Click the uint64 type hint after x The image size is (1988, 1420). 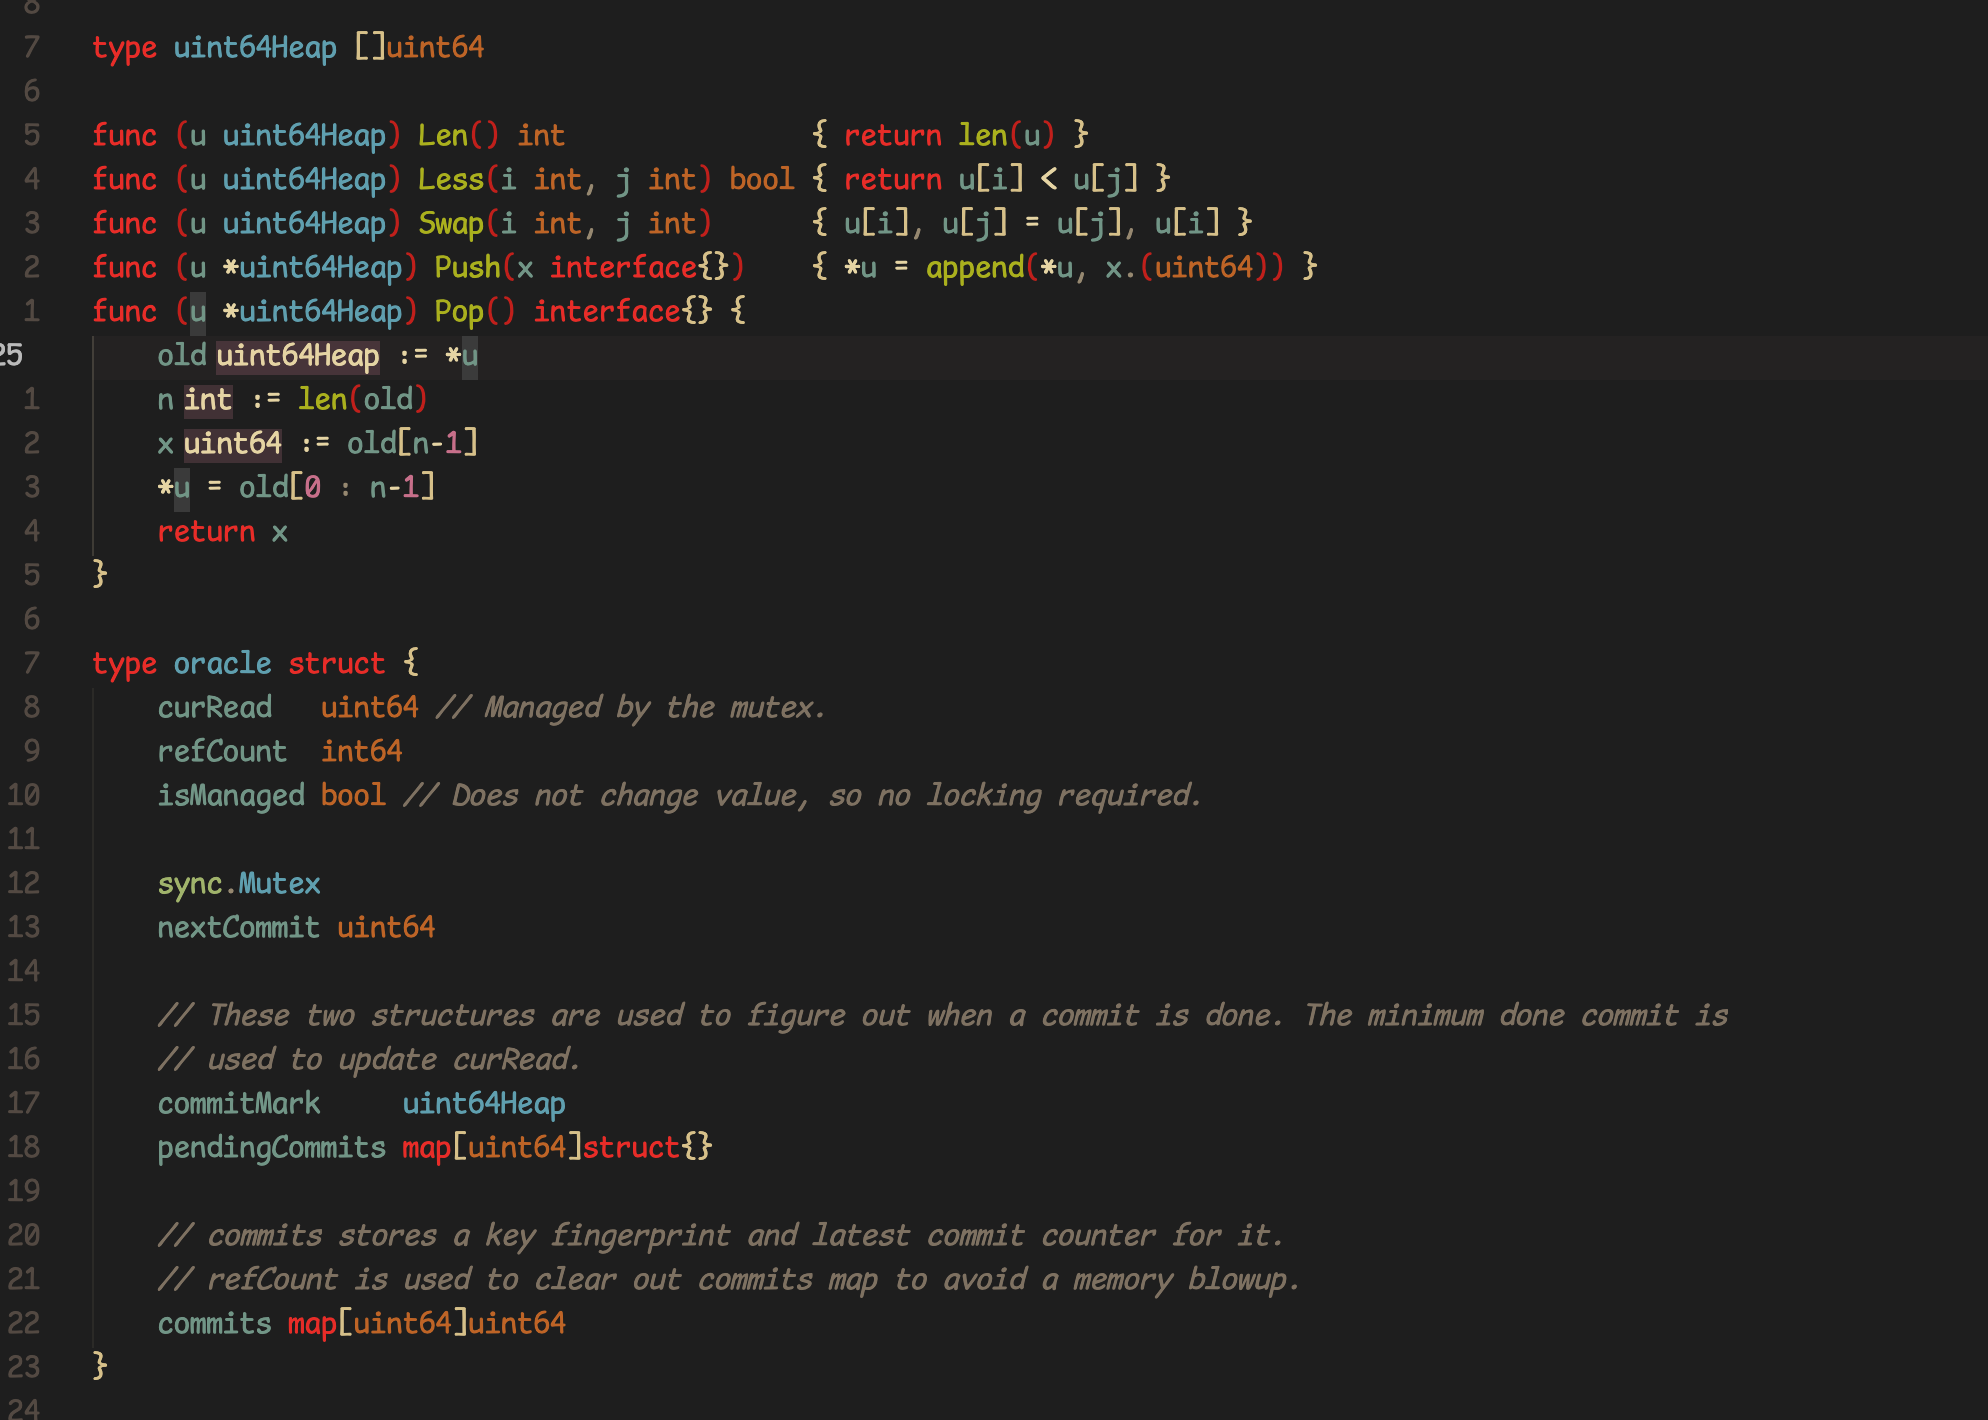pos(232,444)
